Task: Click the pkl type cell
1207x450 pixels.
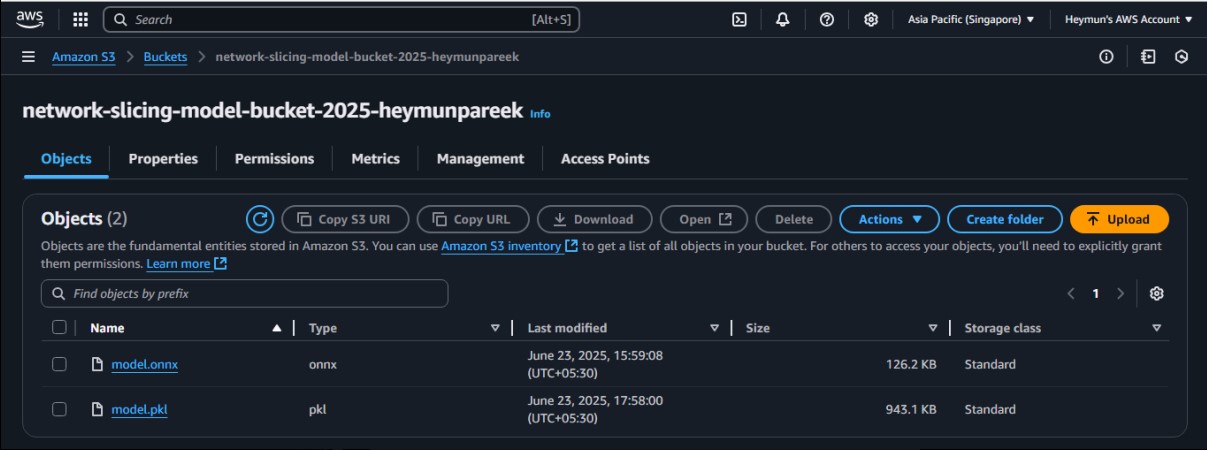Action: 318,410
